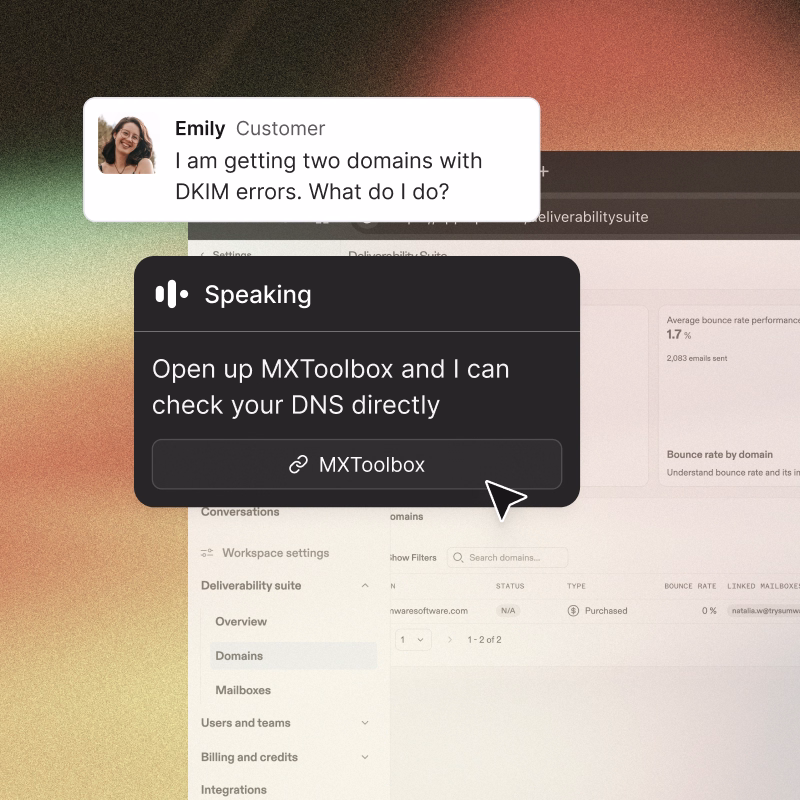The image size is (800, 800).
Task: Sort by the TYPE column header
Action: (x=576, y=586)
